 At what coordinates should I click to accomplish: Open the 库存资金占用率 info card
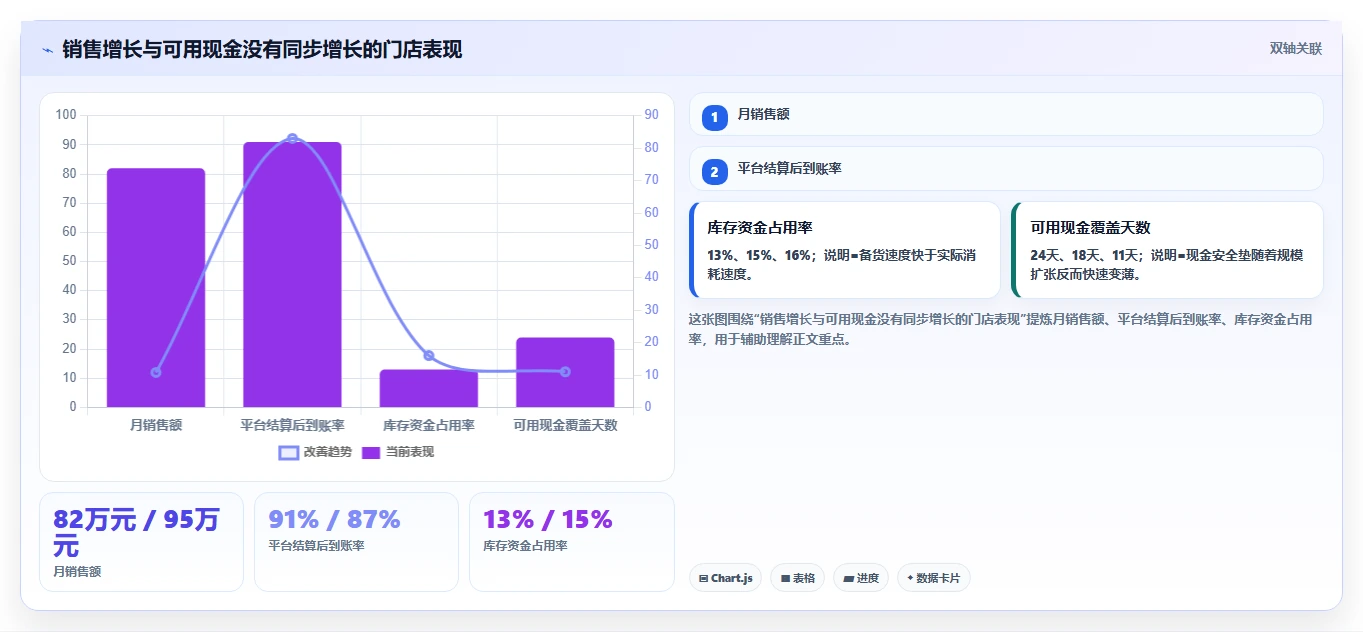click(845, 250)
